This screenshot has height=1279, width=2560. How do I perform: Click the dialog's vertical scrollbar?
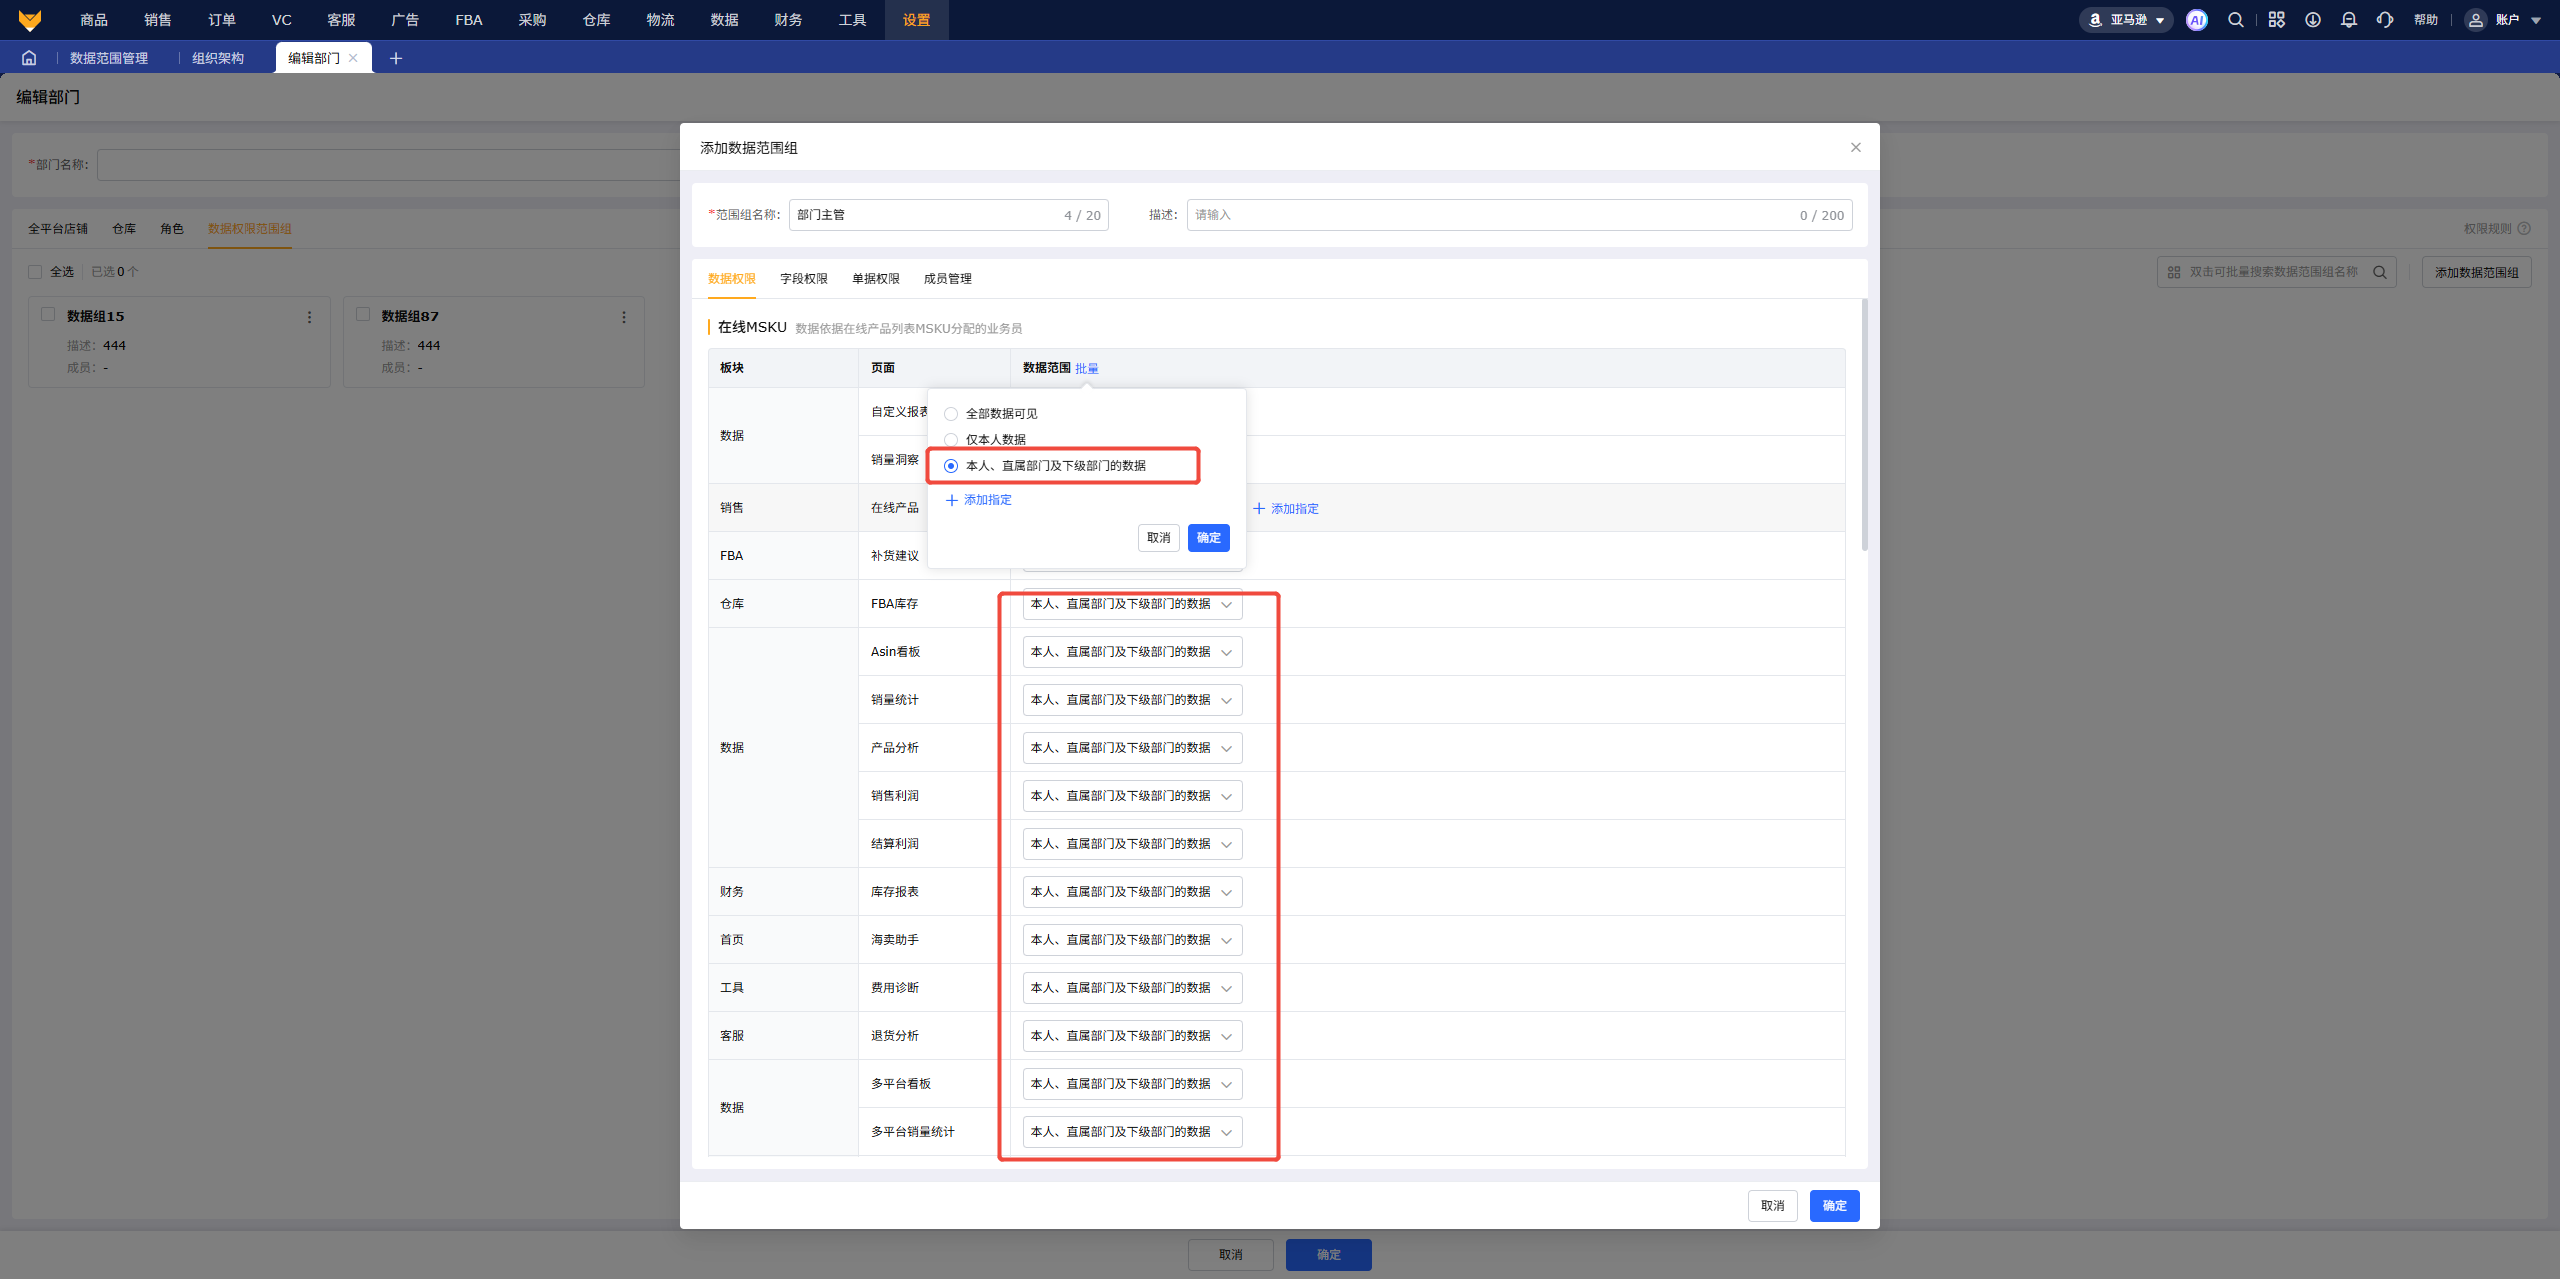[1864, 425]
